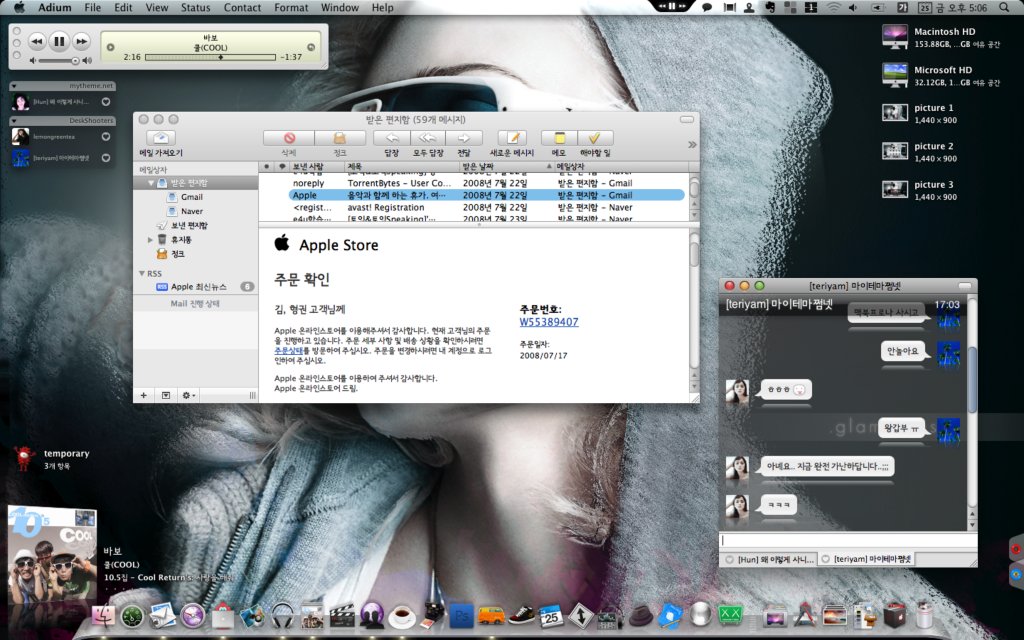Open the temporary folder on desktop

51,458
